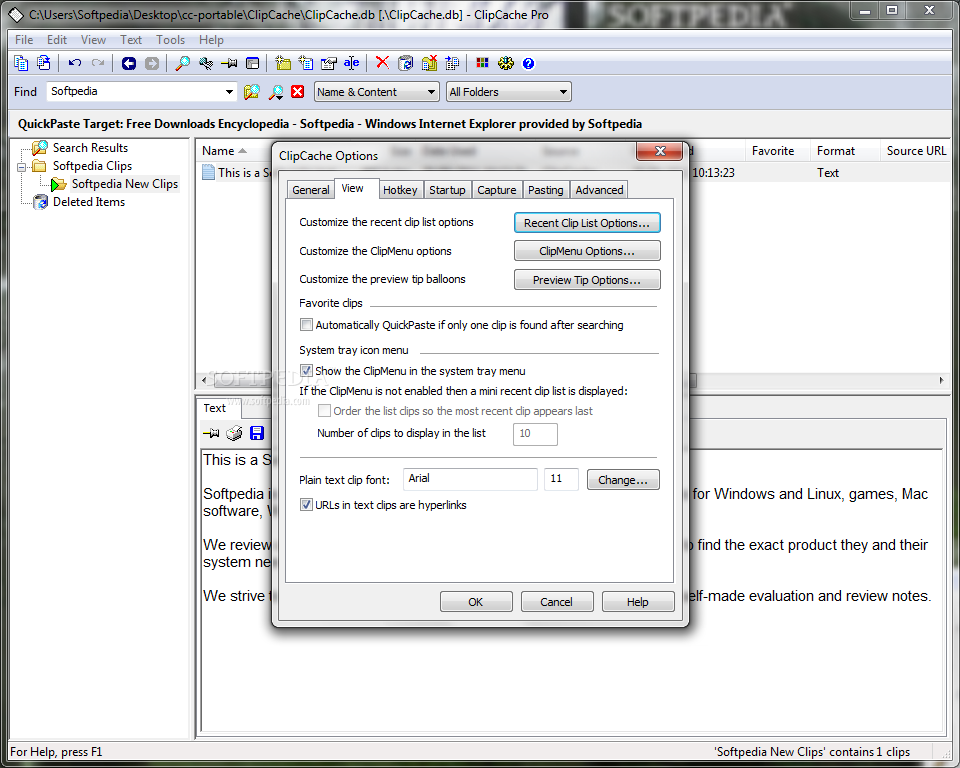The height and width of the screenshot is (768, 960).
Task: Select Softpedia New Clips folder in tree
Action: [125, 184]
